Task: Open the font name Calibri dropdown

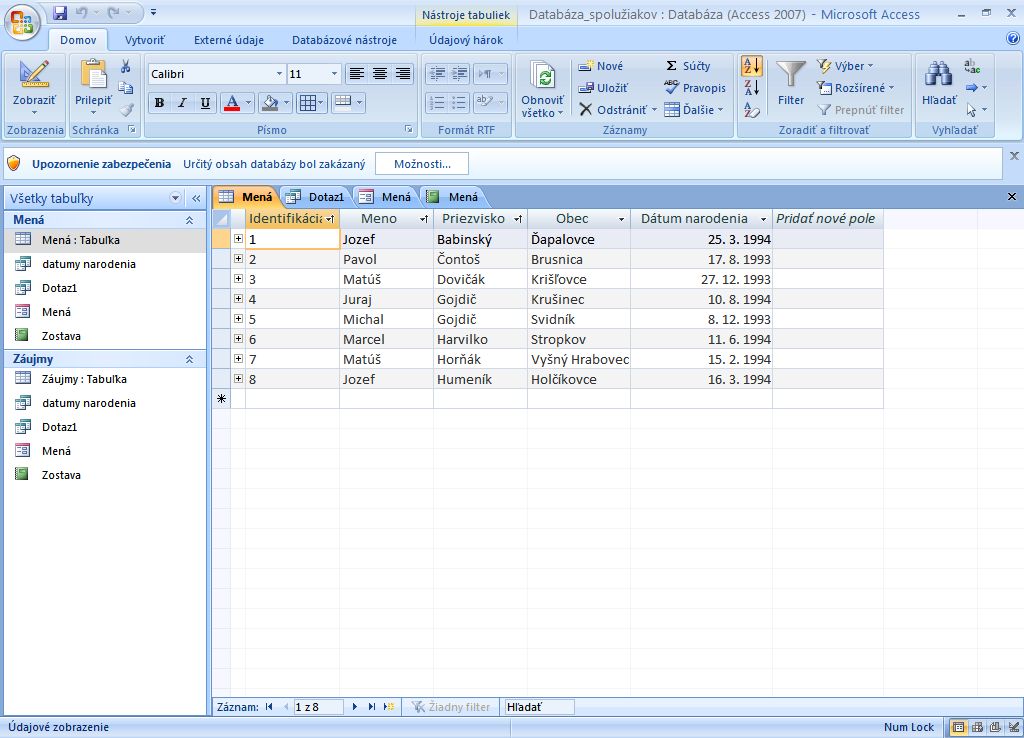Action: tap(279, 74)
